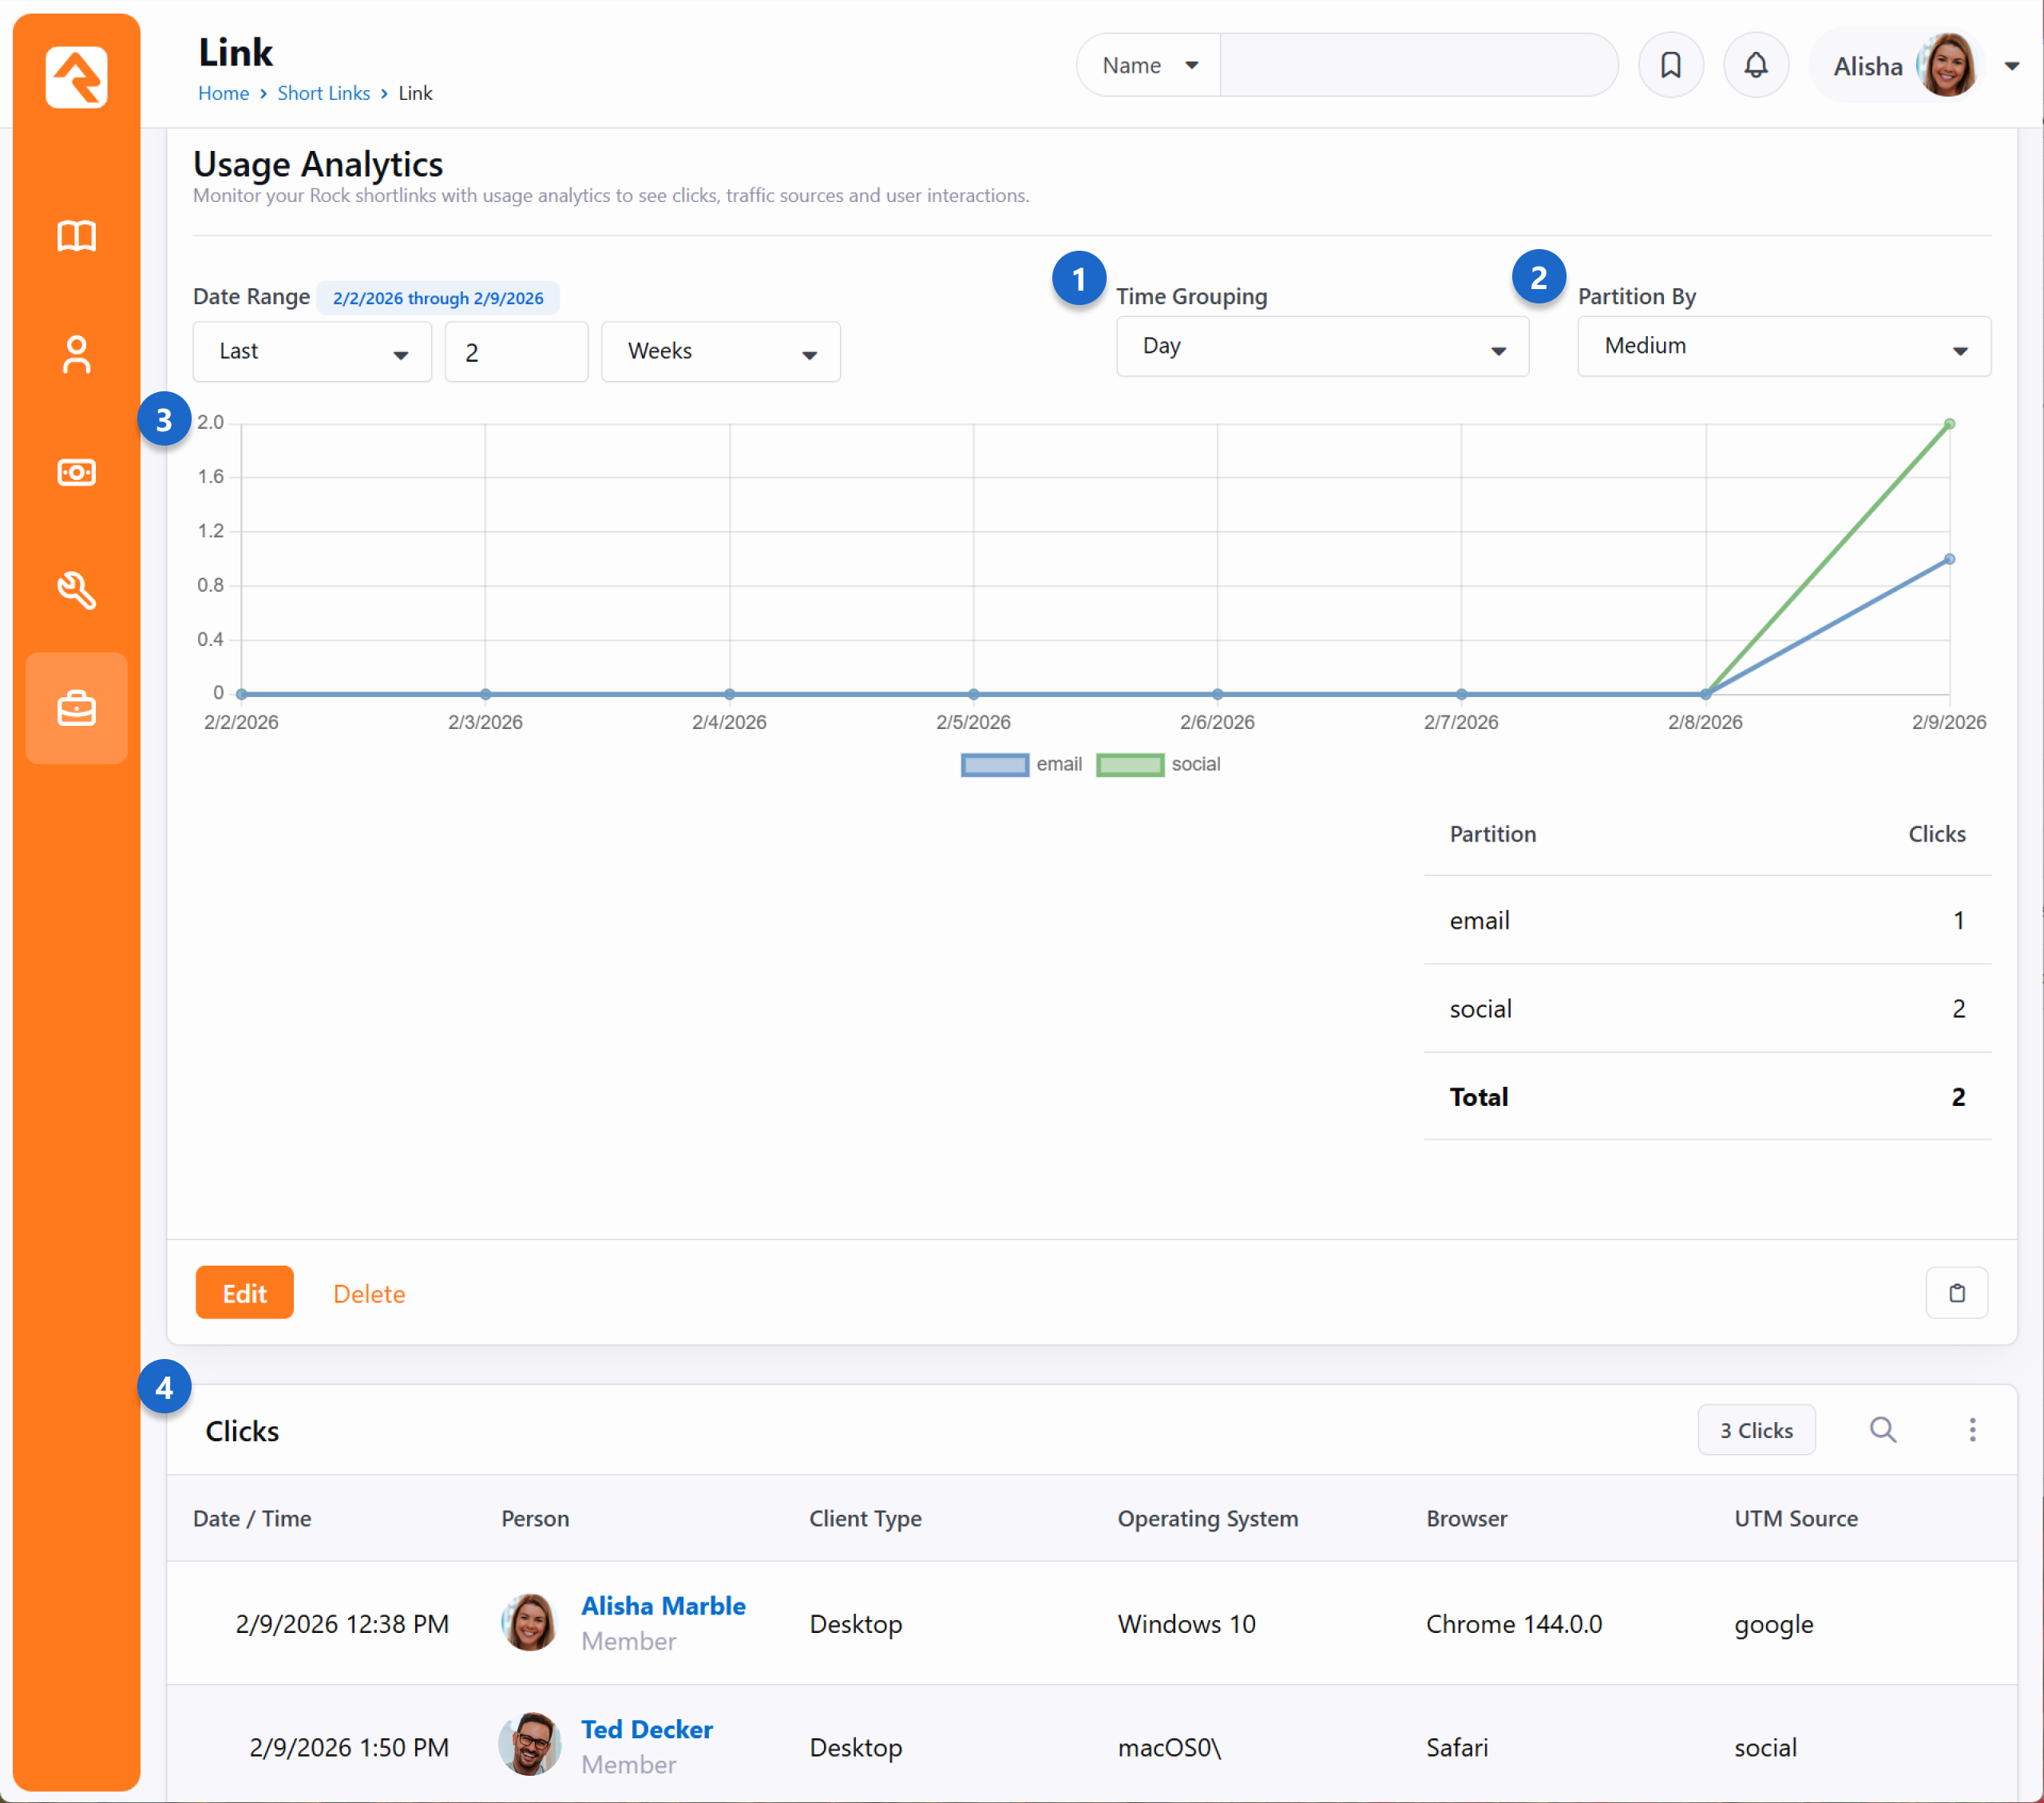Toggle the email legend series swatch
Image resolution: width=2044 pixels, height=1803 pixels.
click(994, 765)
